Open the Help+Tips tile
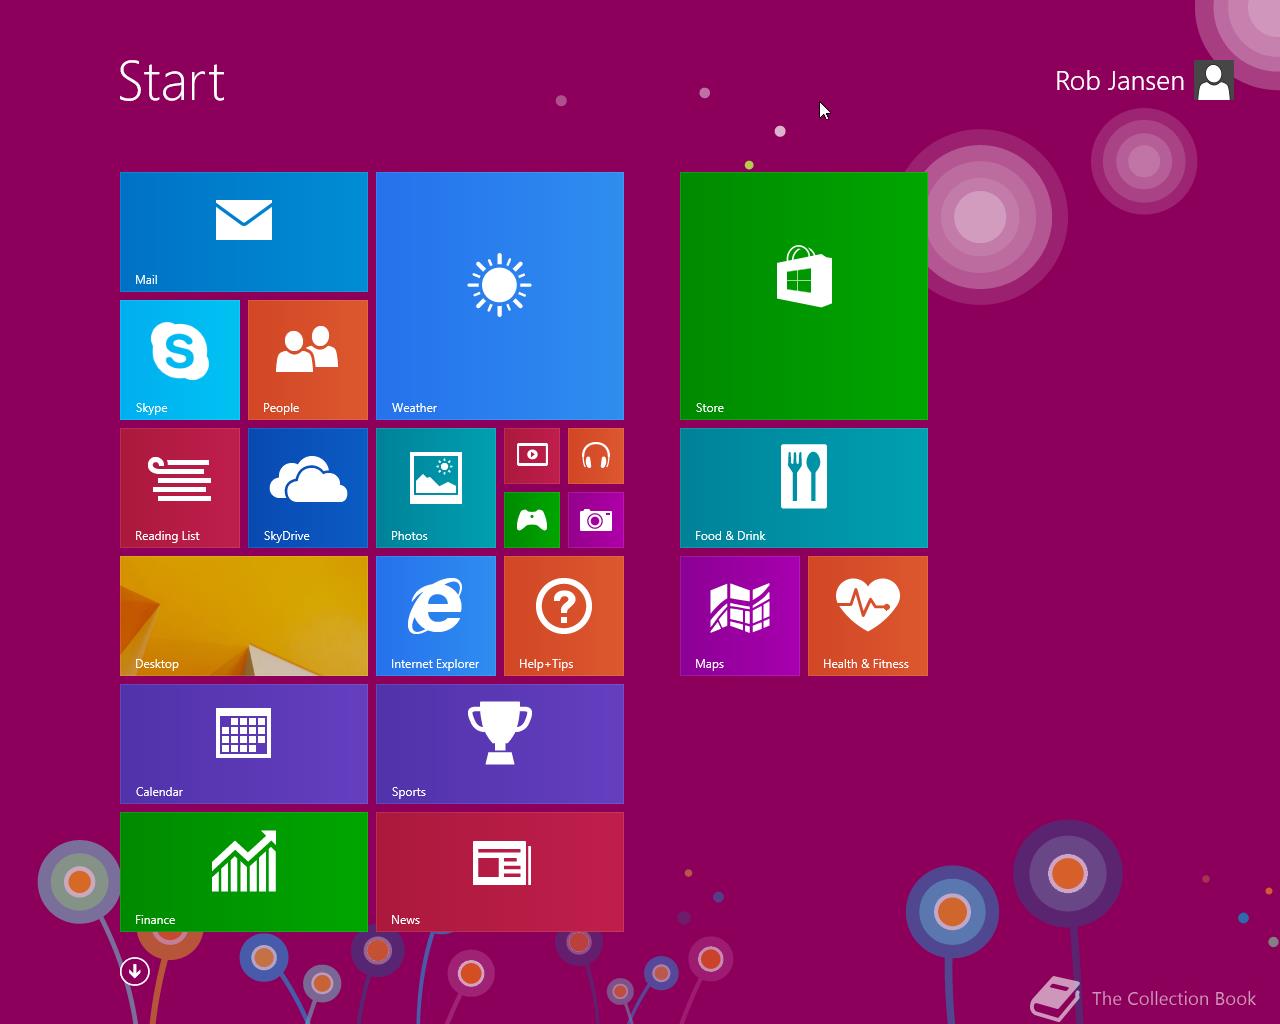Screen dimensions: 1280x1024 [564, 616]
